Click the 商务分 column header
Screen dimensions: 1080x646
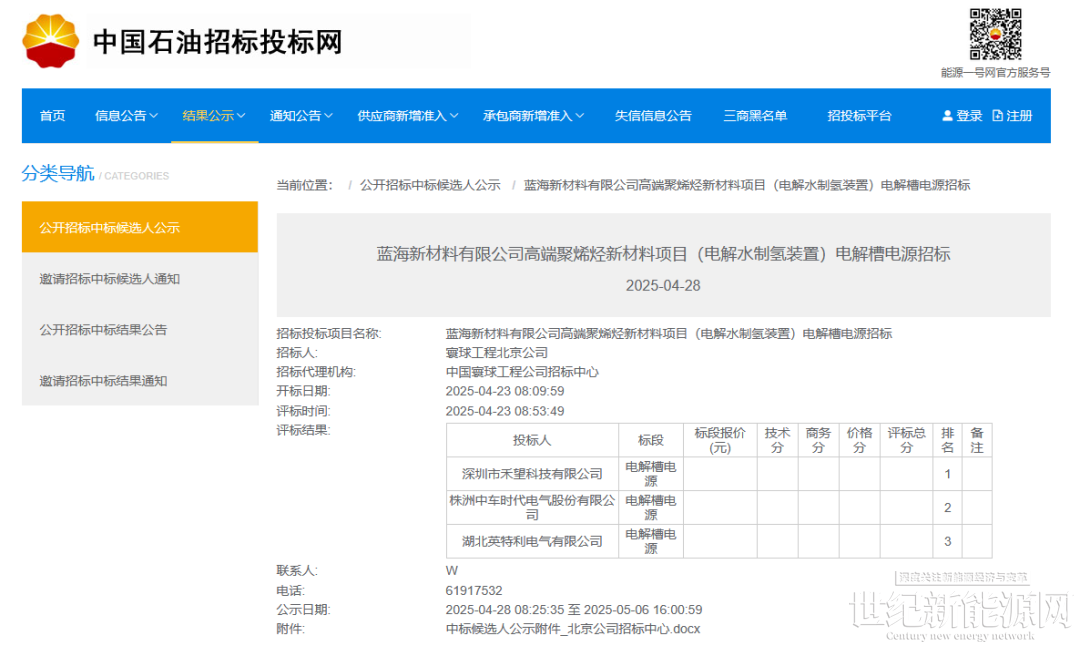(x=818, y=440)
